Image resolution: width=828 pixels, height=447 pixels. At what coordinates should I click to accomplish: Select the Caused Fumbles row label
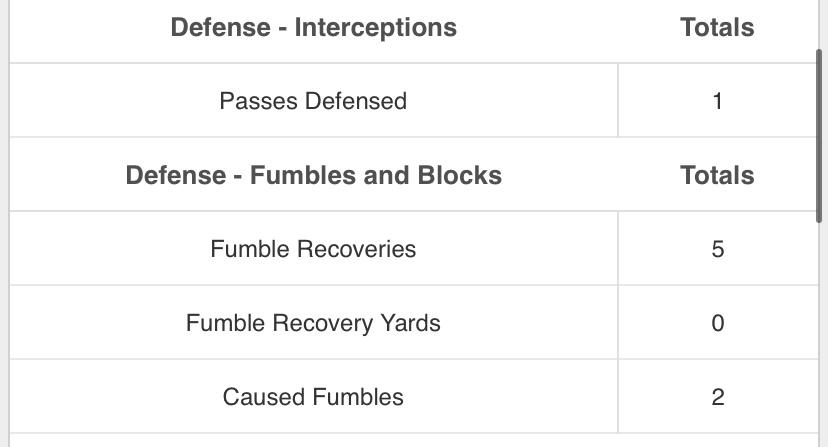(x=313, y=397)
